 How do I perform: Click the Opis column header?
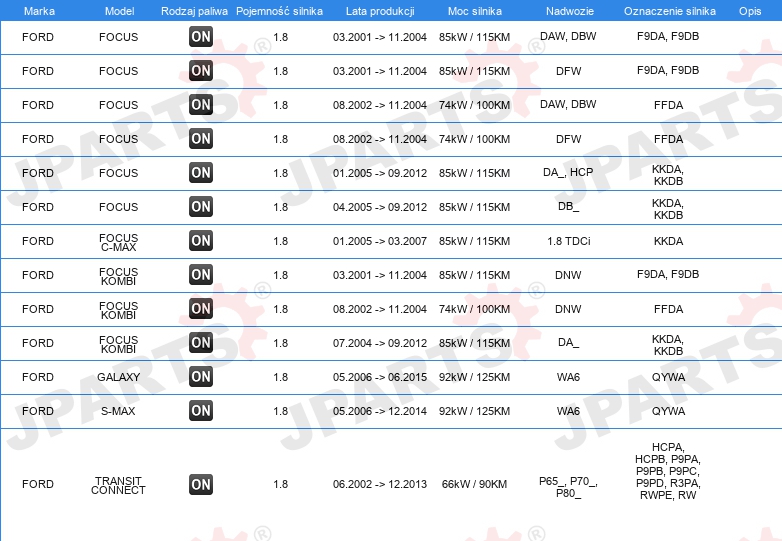pos(750,11)
